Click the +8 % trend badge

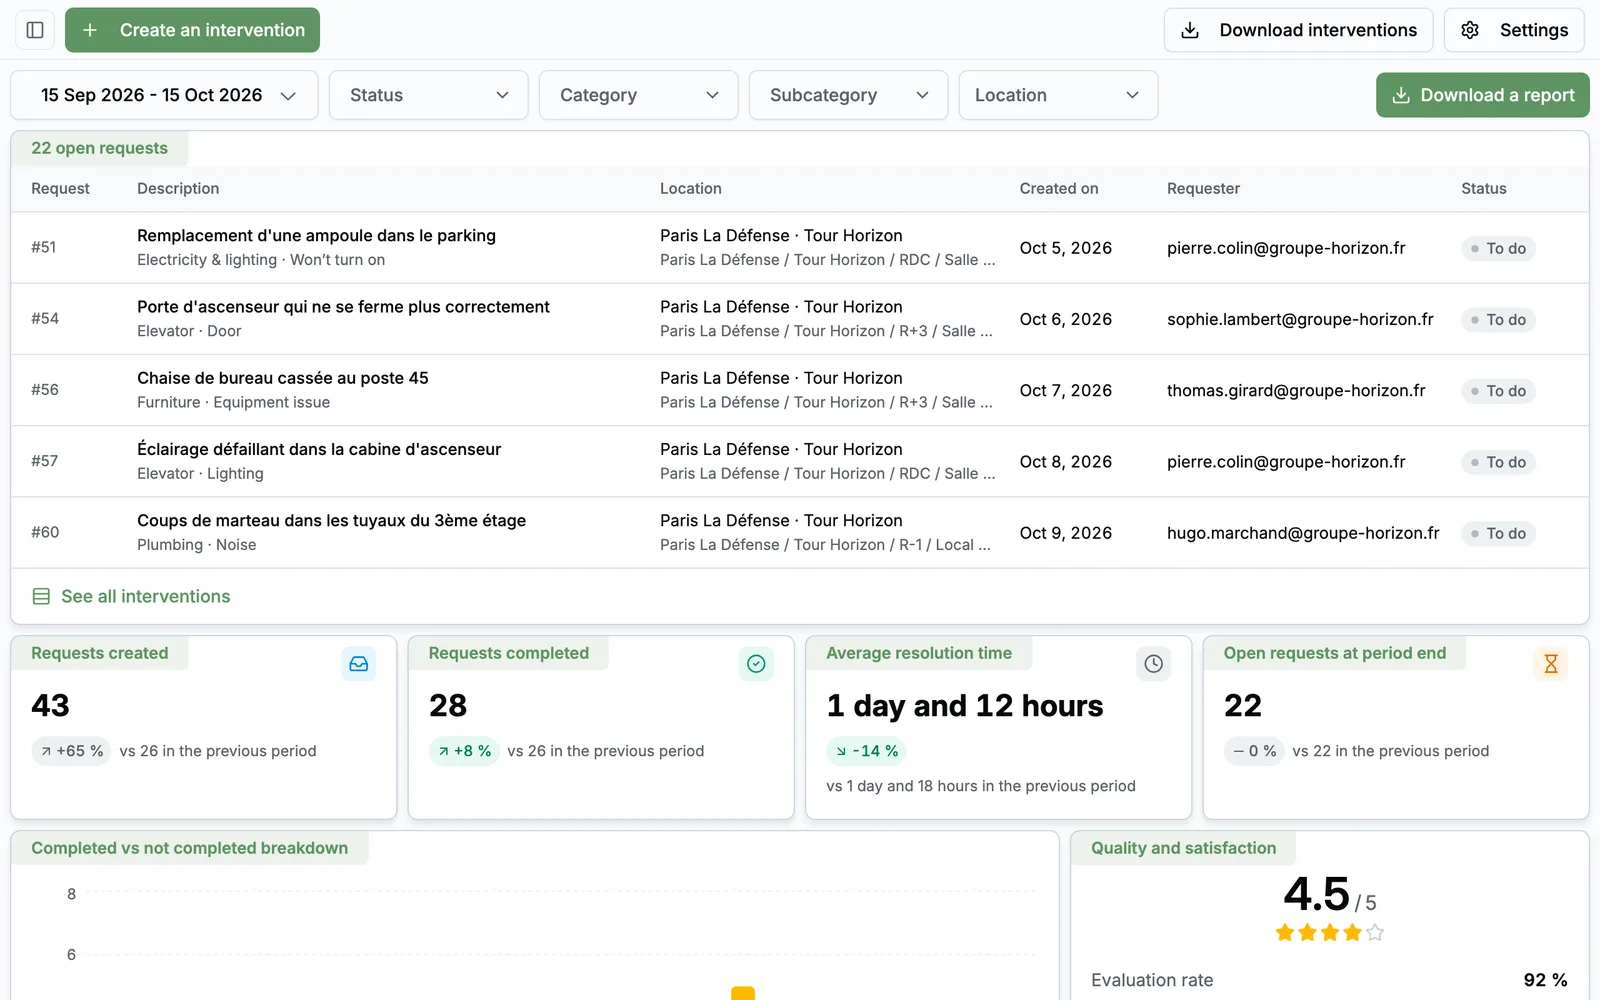[464, 751]
